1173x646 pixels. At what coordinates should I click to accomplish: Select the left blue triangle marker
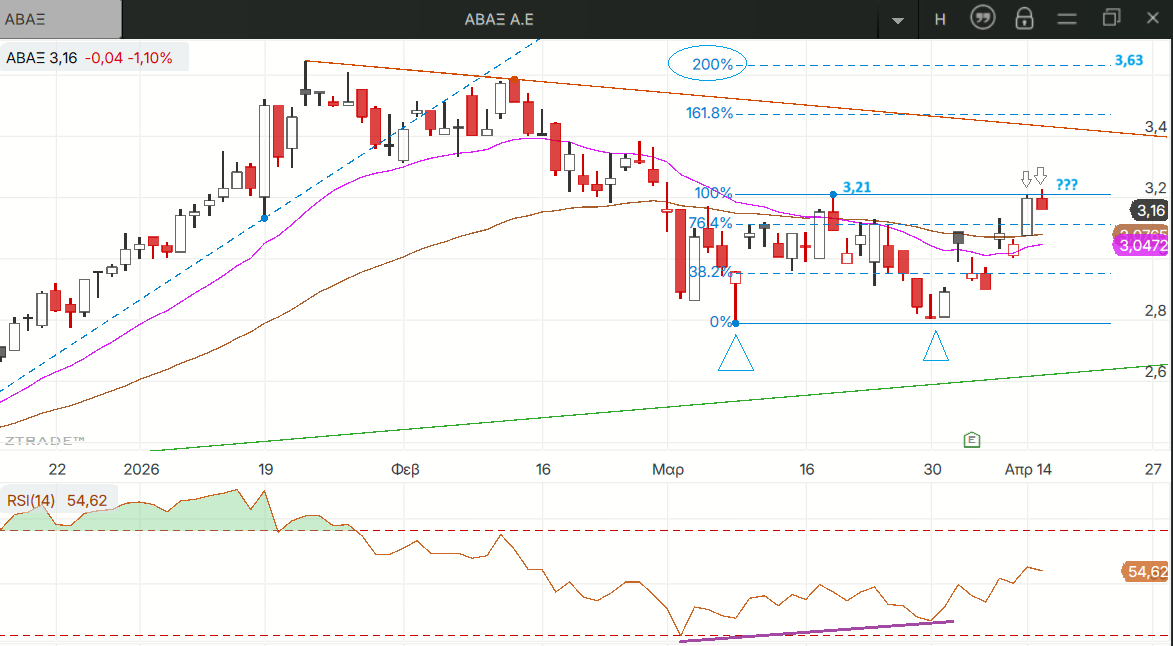pyautogui.click(x=736, y=354)
